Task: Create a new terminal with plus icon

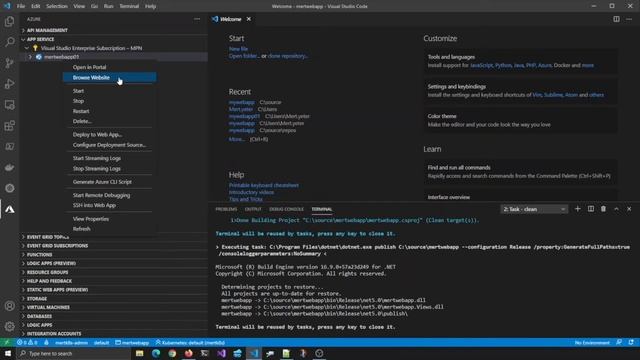Action: (578, 209)
